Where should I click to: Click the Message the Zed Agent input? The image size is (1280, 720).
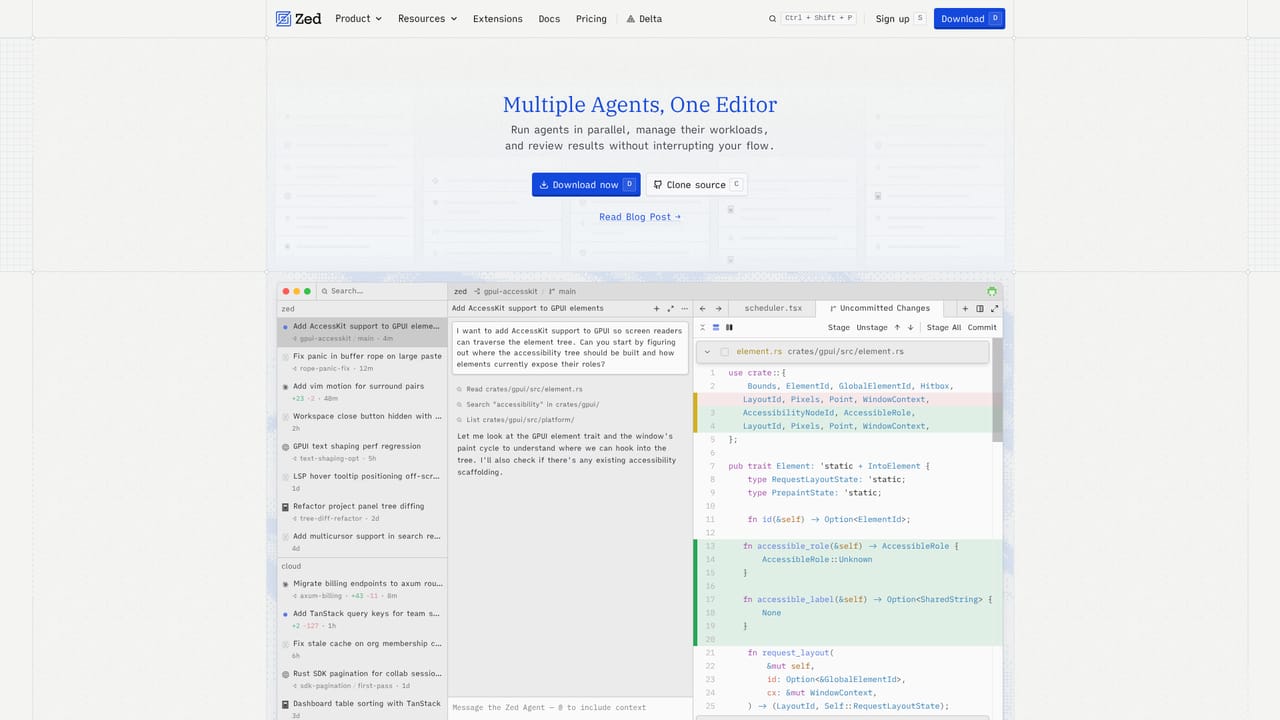coord(570,707)
